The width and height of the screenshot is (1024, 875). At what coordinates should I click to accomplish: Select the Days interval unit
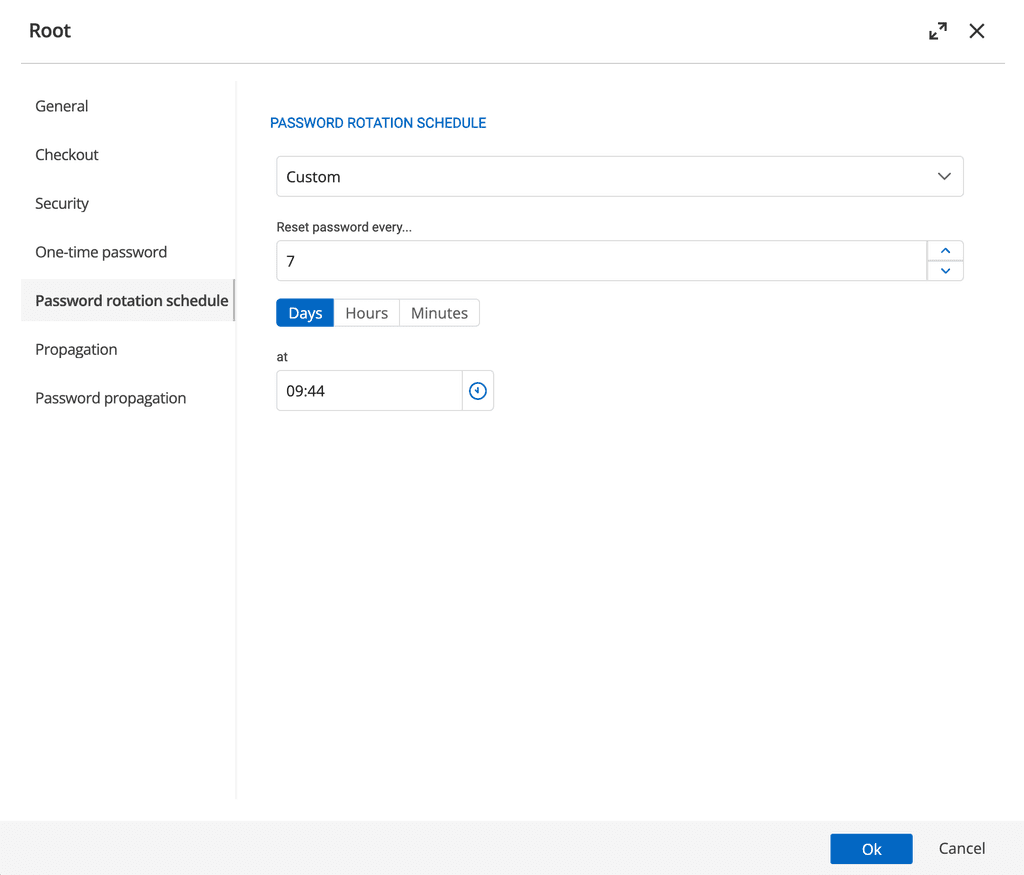click(305, 313)
